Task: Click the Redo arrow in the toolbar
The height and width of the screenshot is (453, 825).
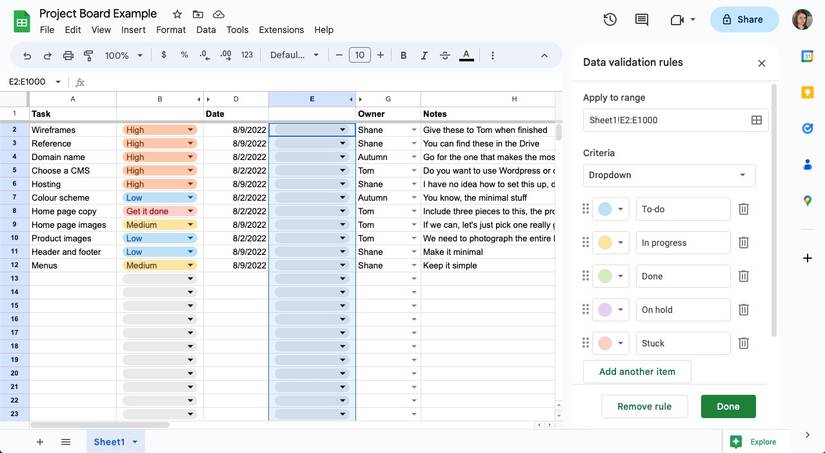Action: click(47, 55)
